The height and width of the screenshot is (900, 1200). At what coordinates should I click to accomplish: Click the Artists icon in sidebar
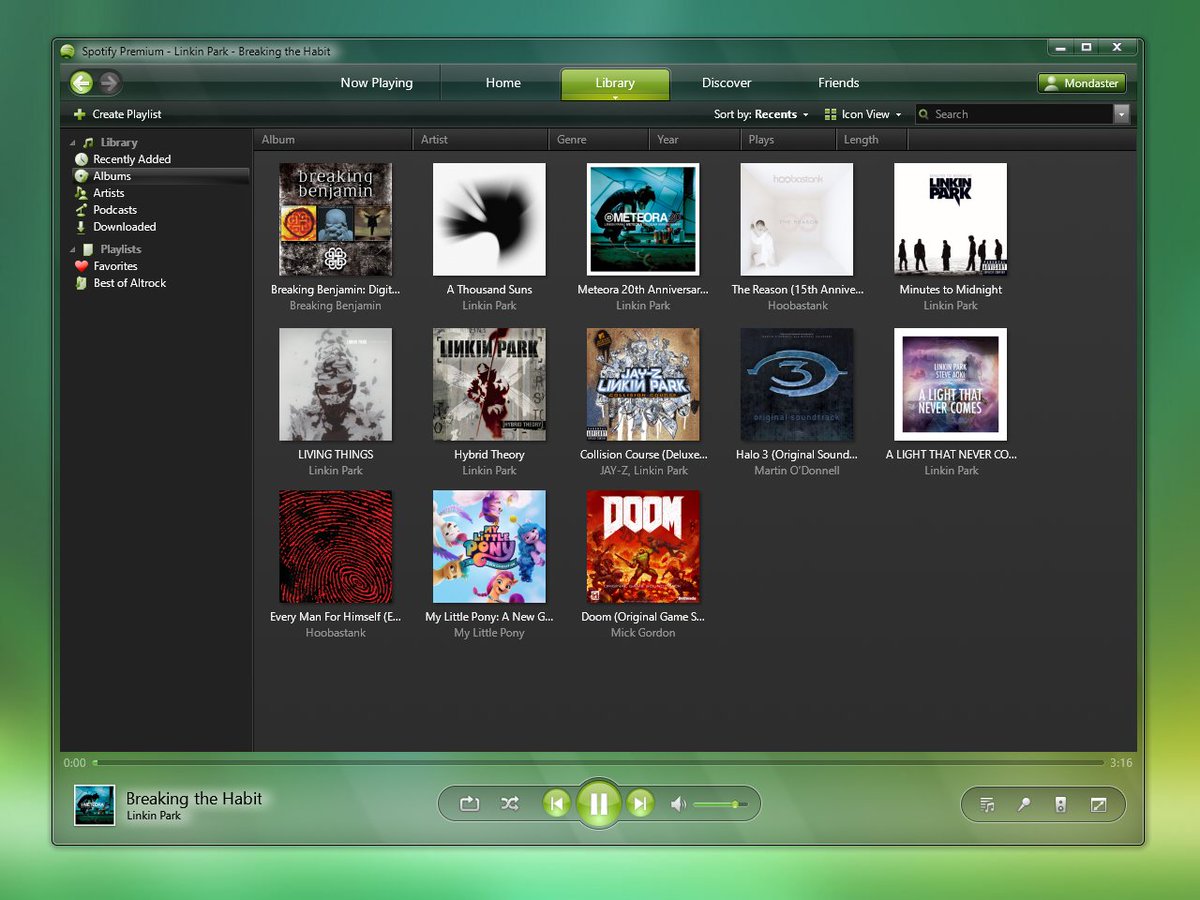(81, 193)
